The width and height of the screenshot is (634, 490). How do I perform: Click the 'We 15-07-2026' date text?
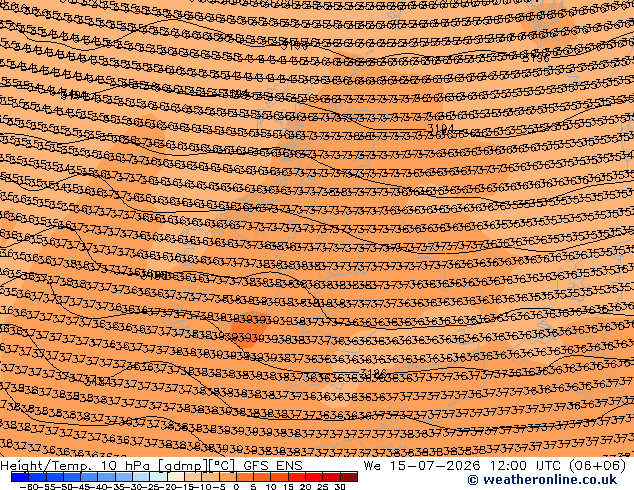(x=422, y=466)
